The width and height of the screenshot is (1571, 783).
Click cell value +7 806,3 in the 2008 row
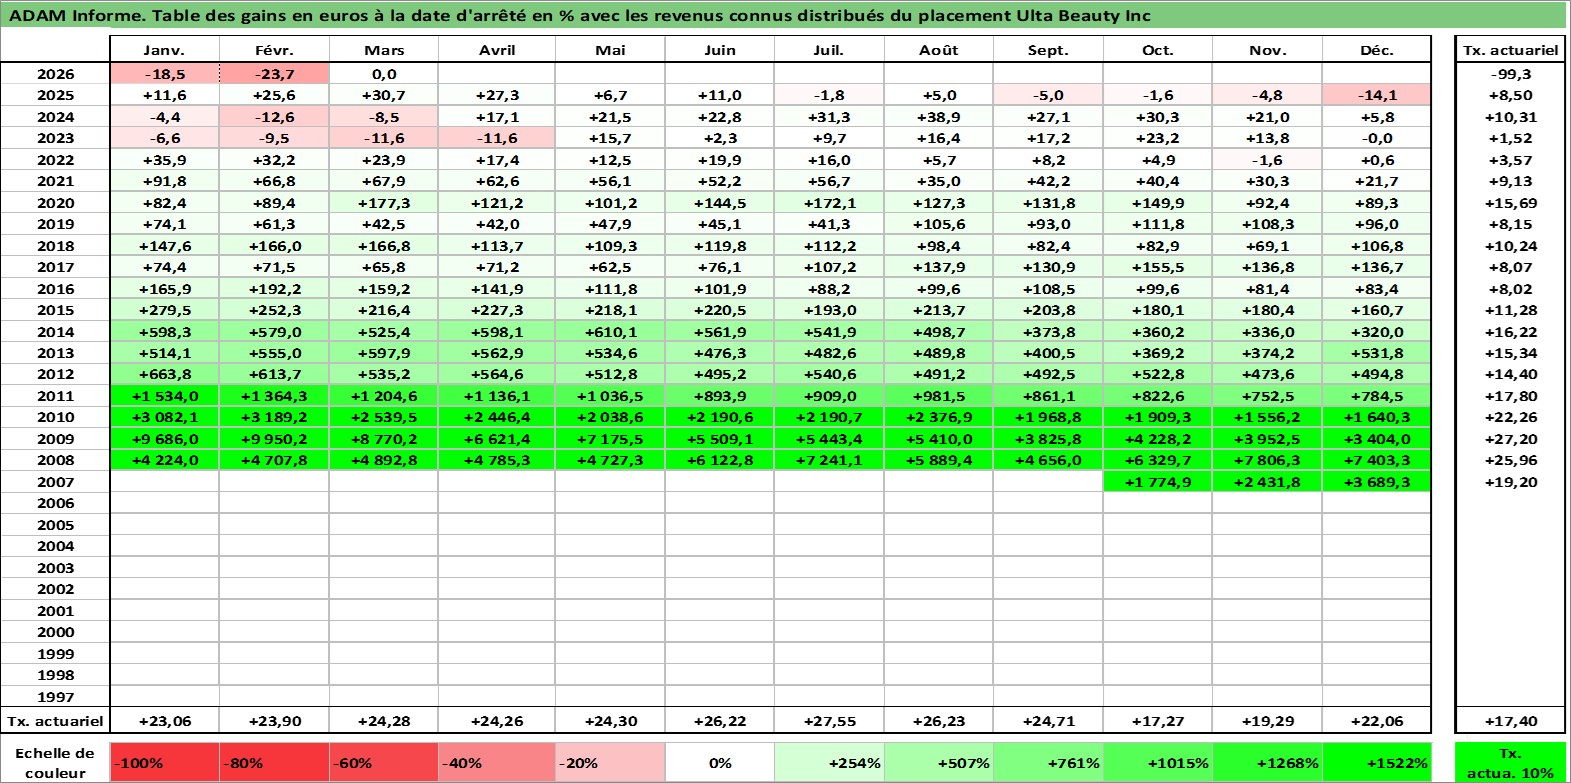click(x=1267, y=460)
